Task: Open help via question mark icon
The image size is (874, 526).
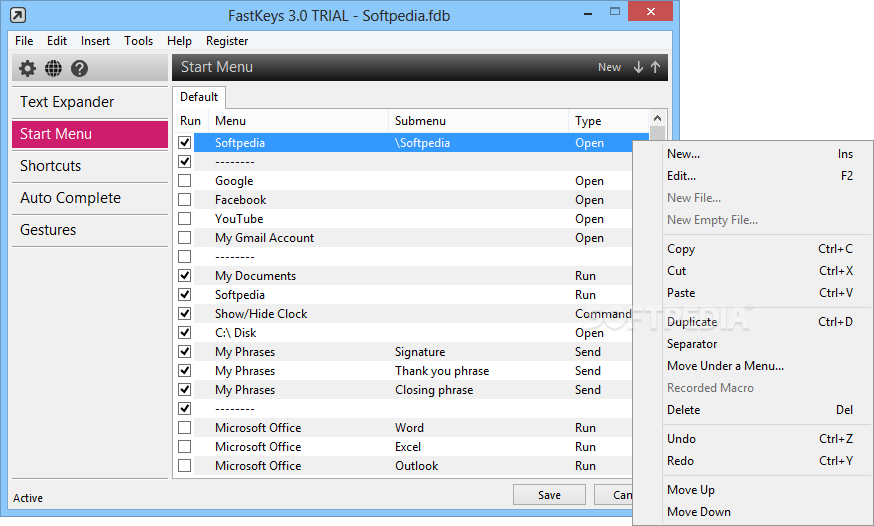Action: [x=79, y=69]
